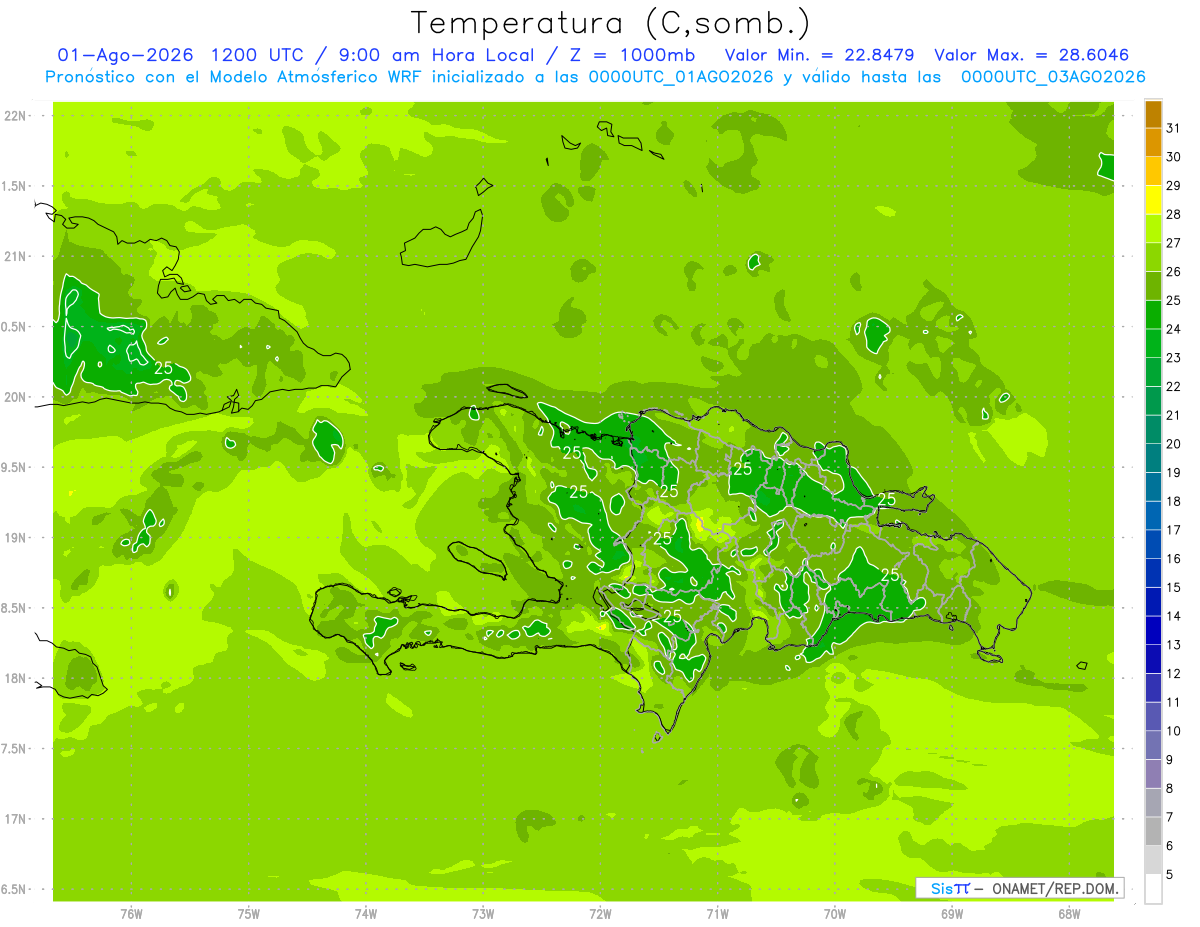Click the 73W longitude axis label
The width and height of the screenshot is (1200, 927).
(x=483, y=914)
